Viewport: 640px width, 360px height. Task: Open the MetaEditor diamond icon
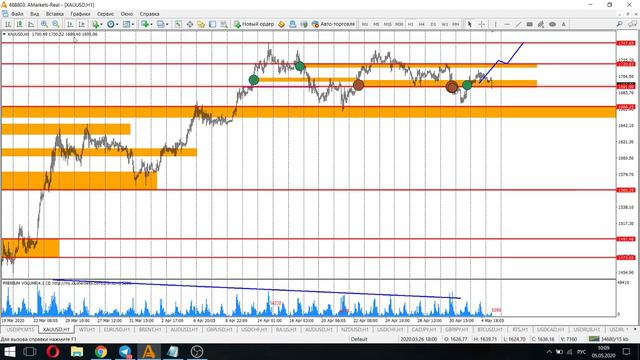pos(281,24)
